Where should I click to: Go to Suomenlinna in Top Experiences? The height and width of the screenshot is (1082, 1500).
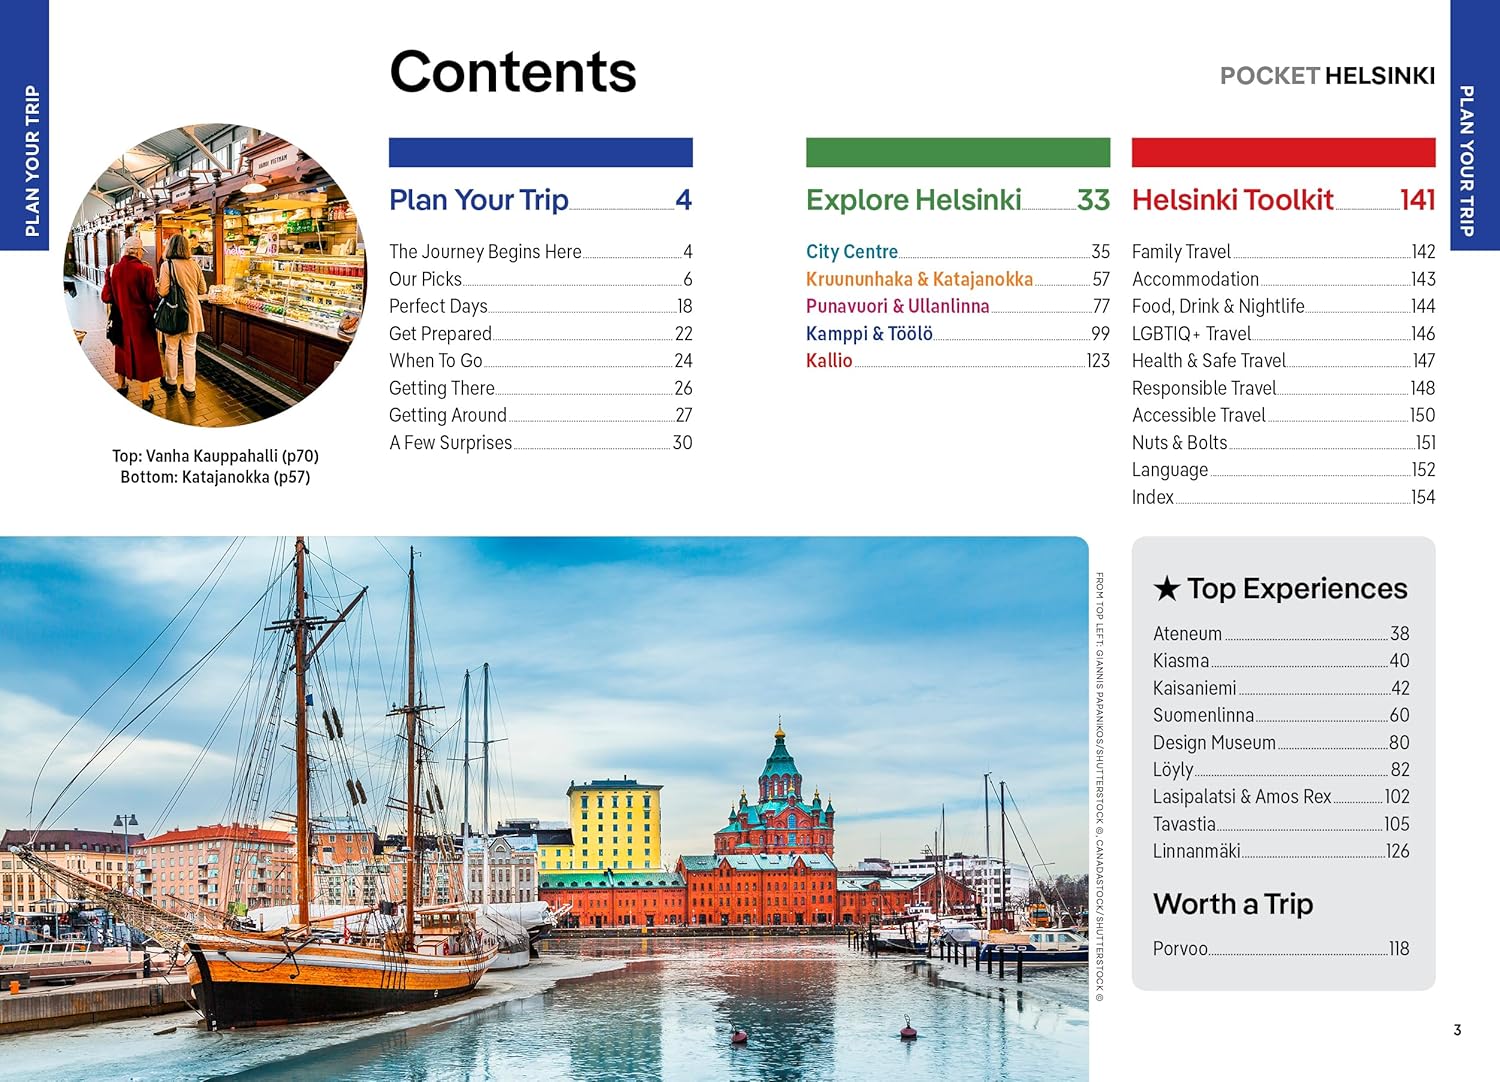tap(1203, 715)
